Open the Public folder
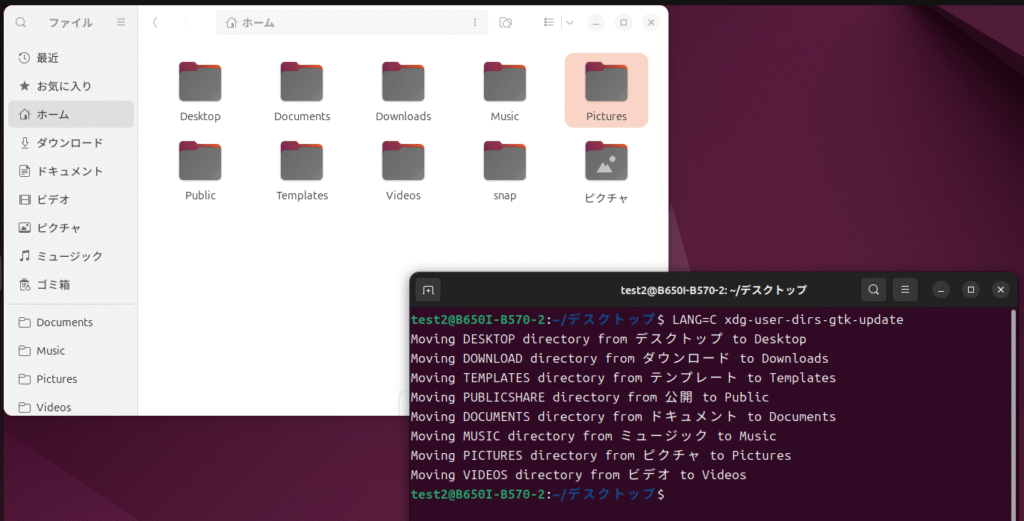Screen dimensions: 1024x521 click(x=200, y=170)
